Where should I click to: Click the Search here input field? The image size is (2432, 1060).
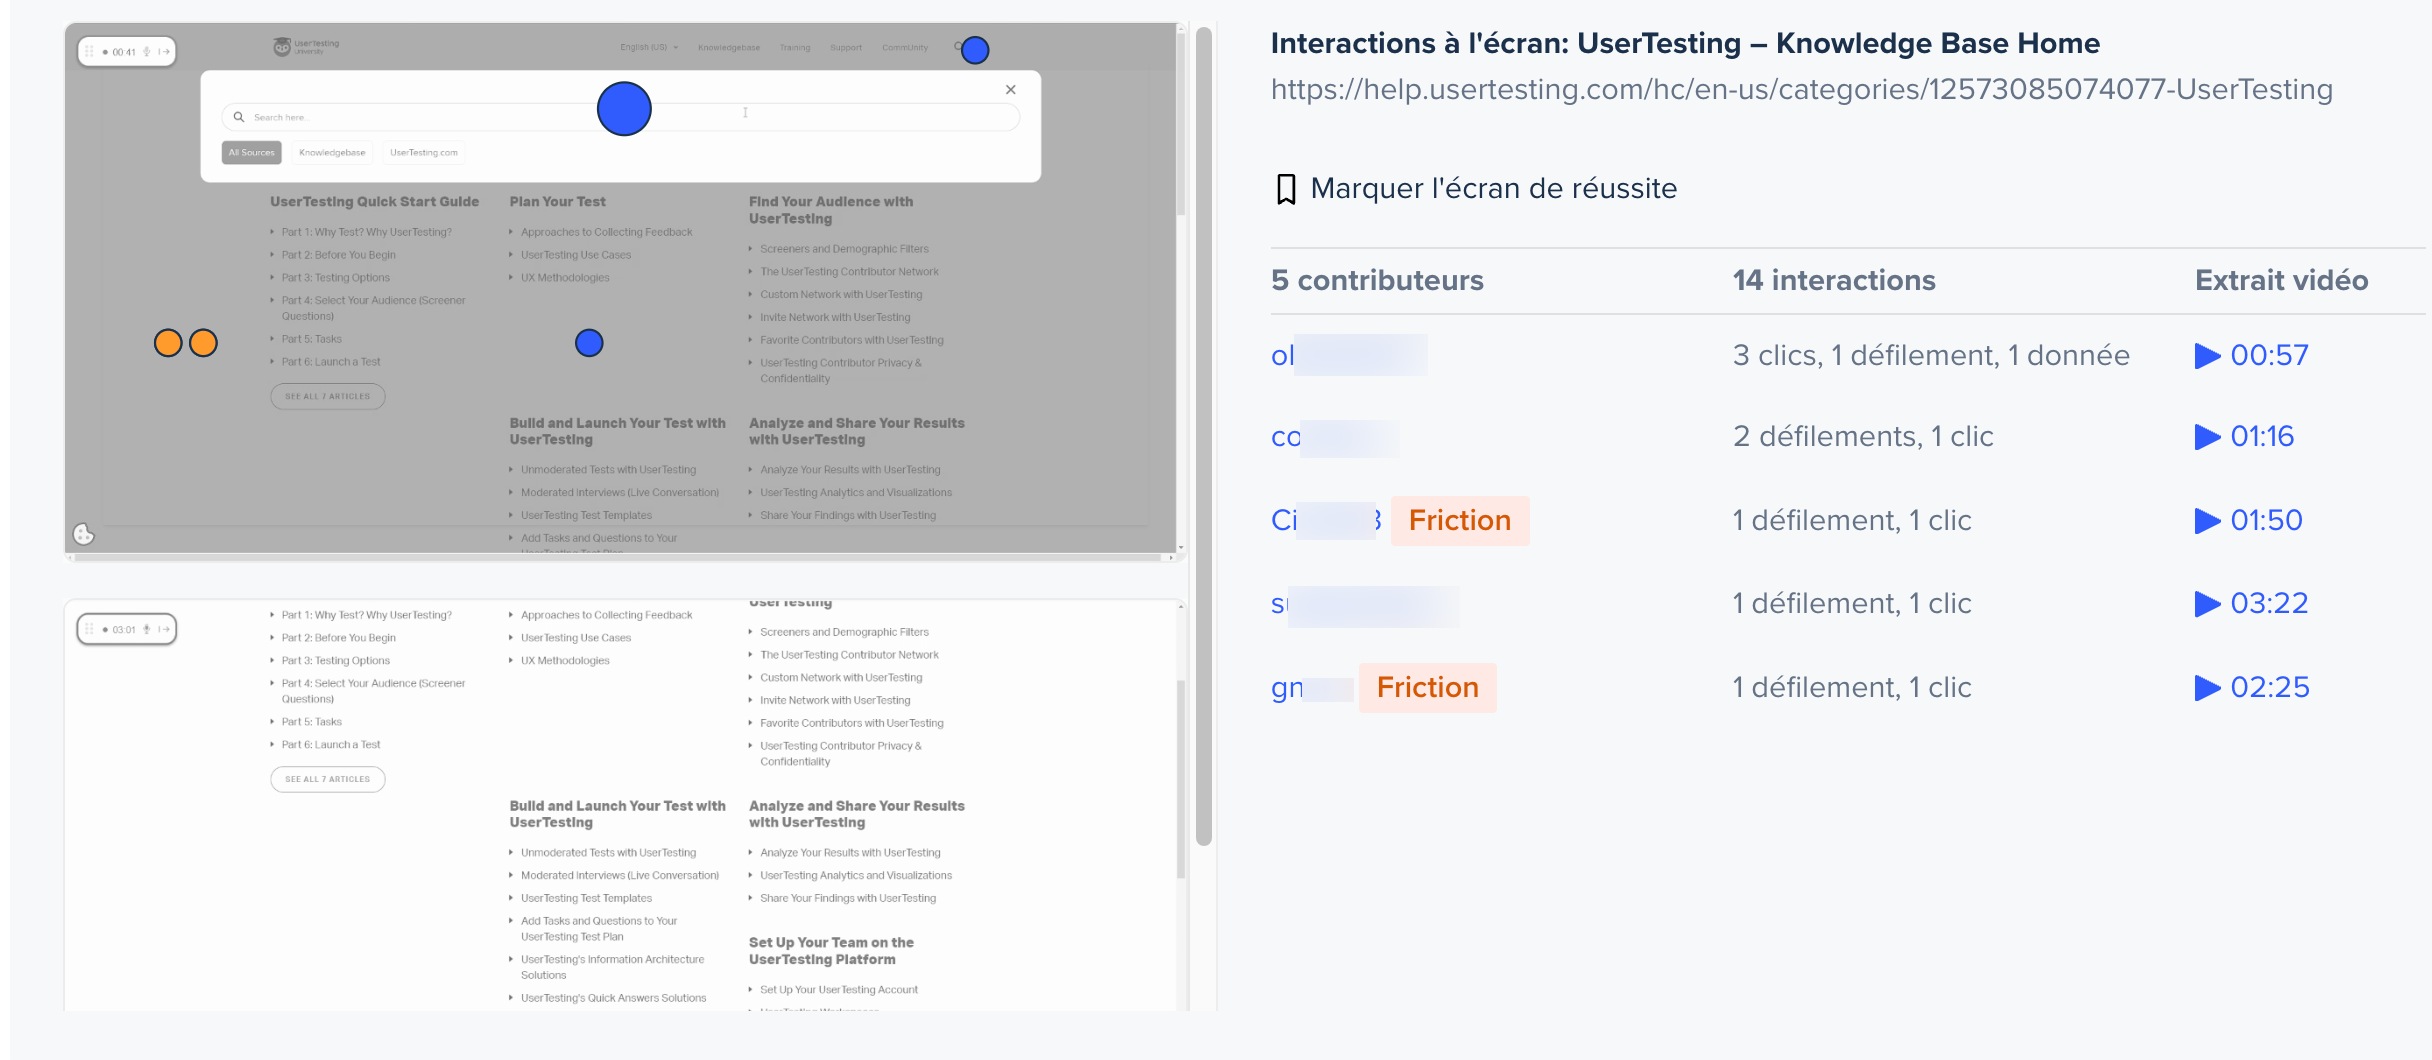coord(420,118)
